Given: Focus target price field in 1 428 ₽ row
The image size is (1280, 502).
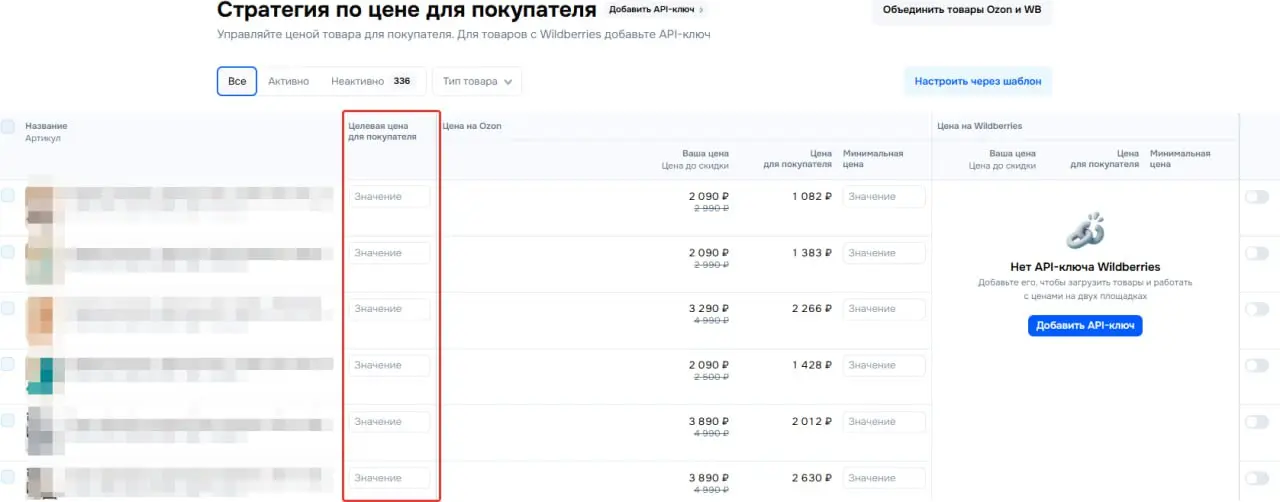Looking at the screenshot, I should tap(389, 366).
